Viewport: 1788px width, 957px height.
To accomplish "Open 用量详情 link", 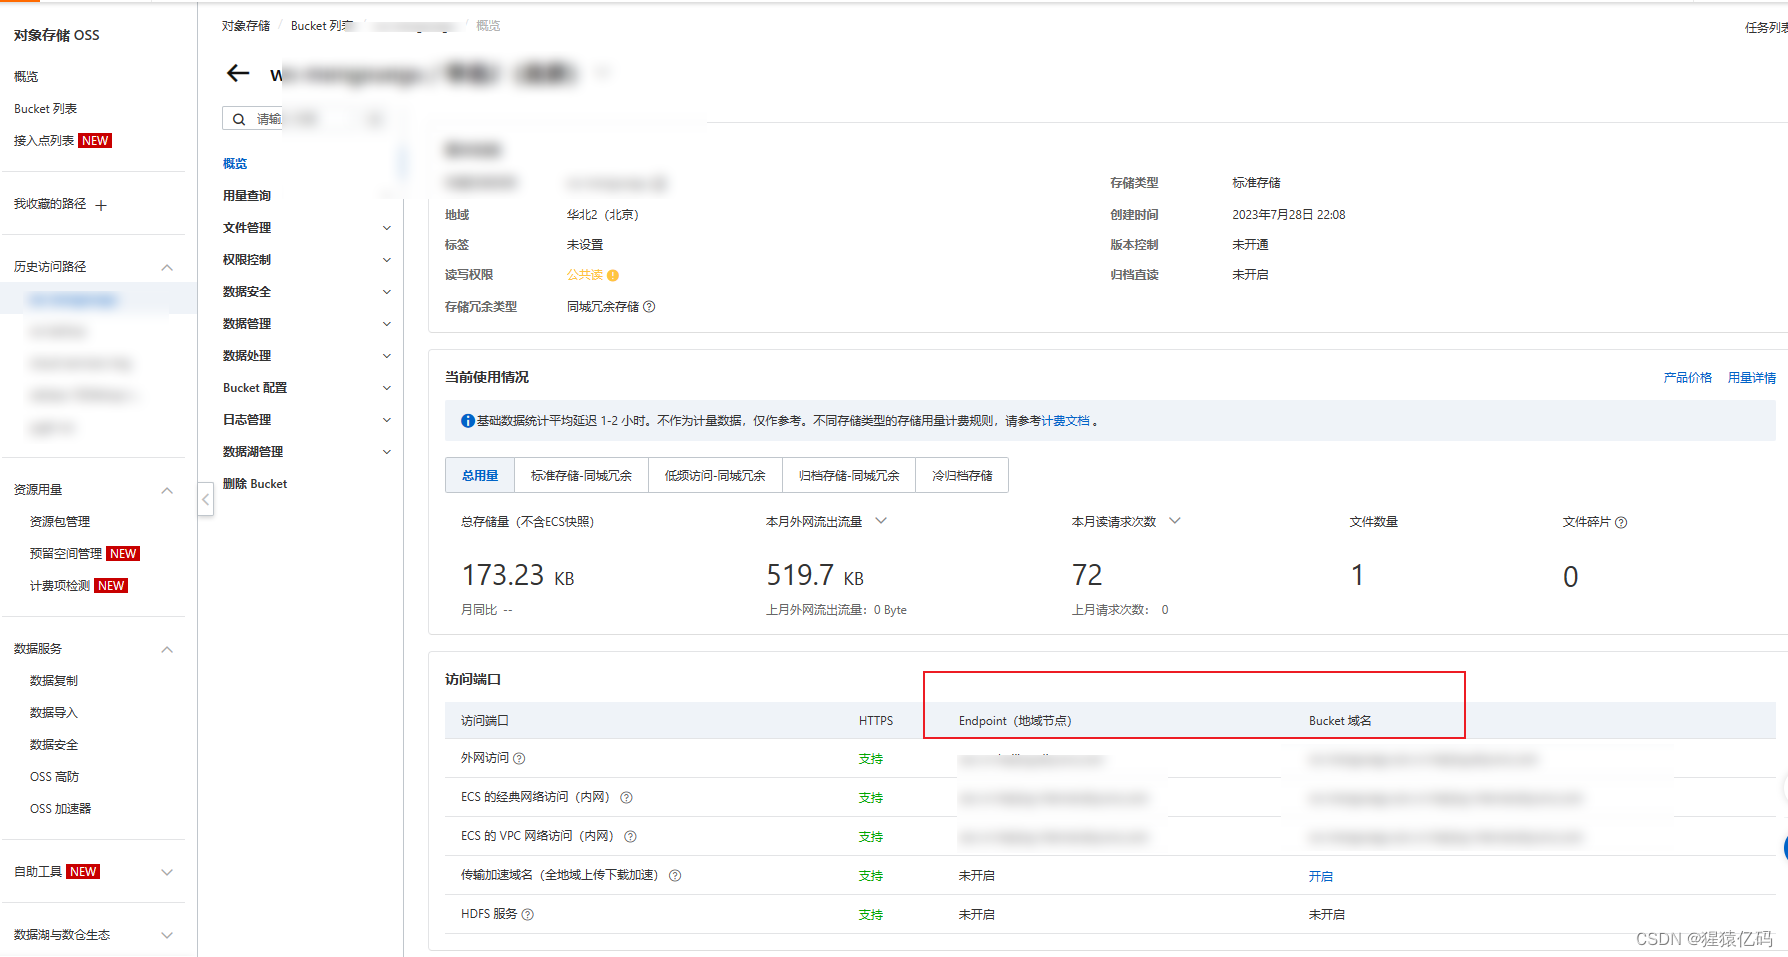I will pyautogui.click(x=1752, y=378).
